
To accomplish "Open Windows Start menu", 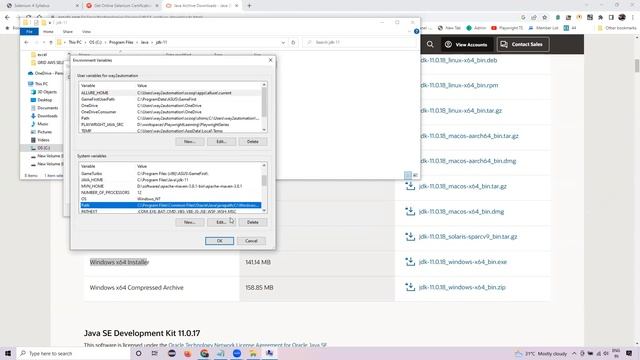I will (8, 353).
